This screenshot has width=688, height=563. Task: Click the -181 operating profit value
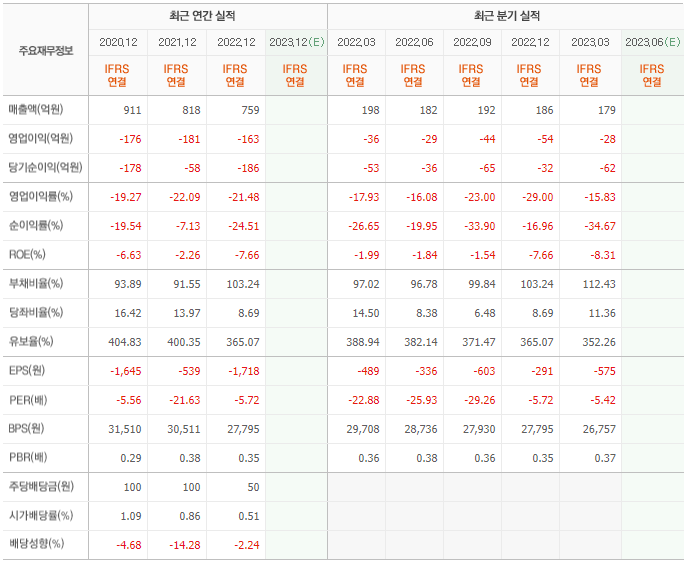(189, 139)
